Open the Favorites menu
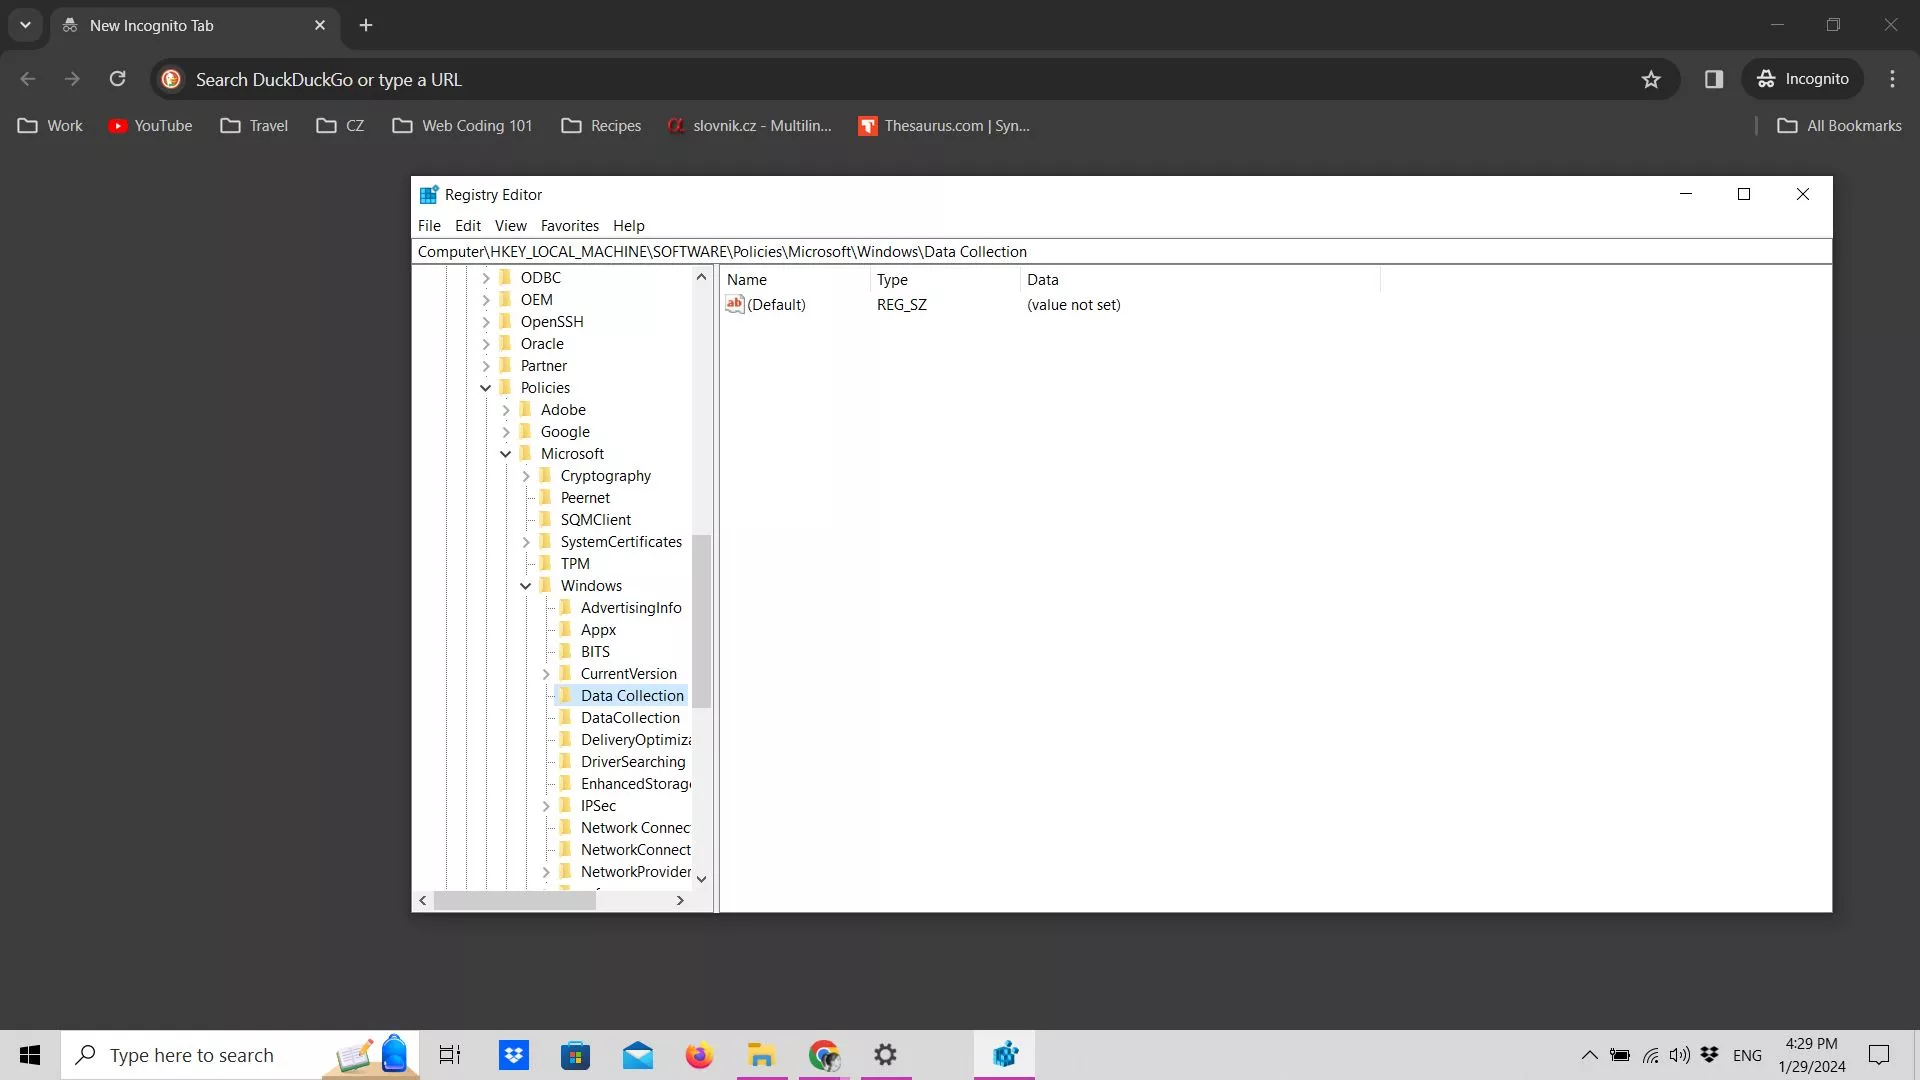Screen dimensions: 1920x1080 [569, 226]
